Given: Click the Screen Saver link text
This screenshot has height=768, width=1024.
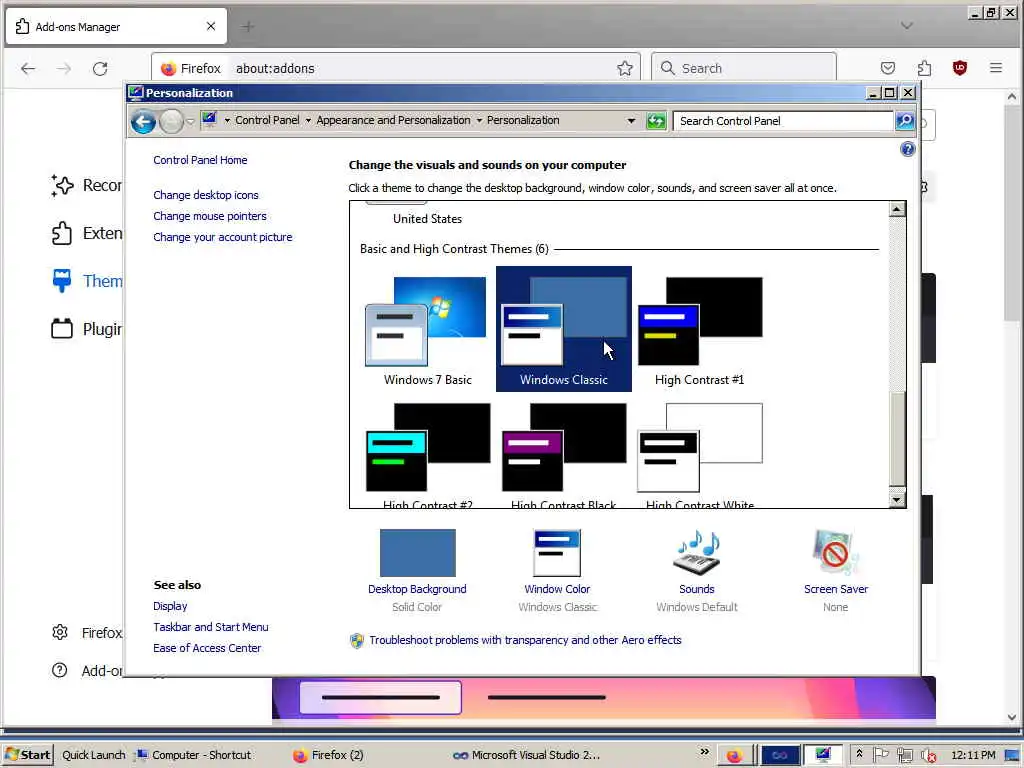Looking at the screenshot, I should tap(836, 589).
